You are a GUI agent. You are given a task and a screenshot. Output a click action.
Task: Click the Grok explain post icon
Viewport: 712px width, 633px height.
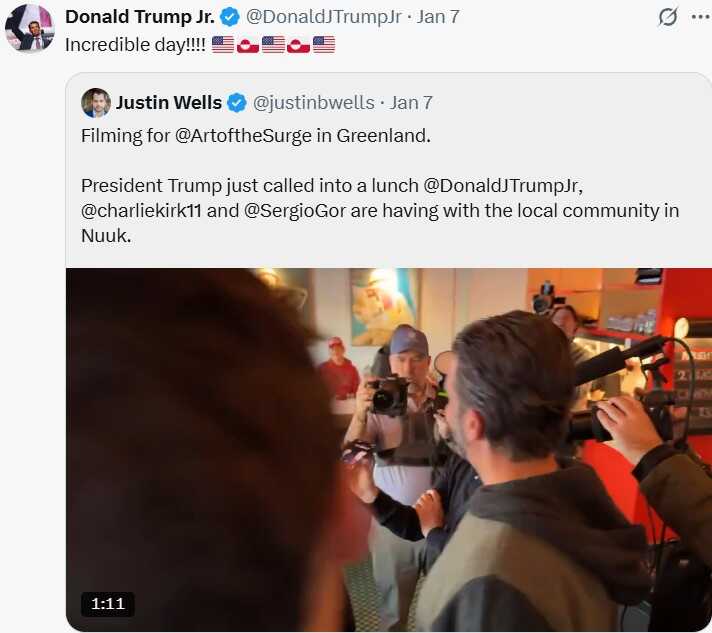pos(668,17)
